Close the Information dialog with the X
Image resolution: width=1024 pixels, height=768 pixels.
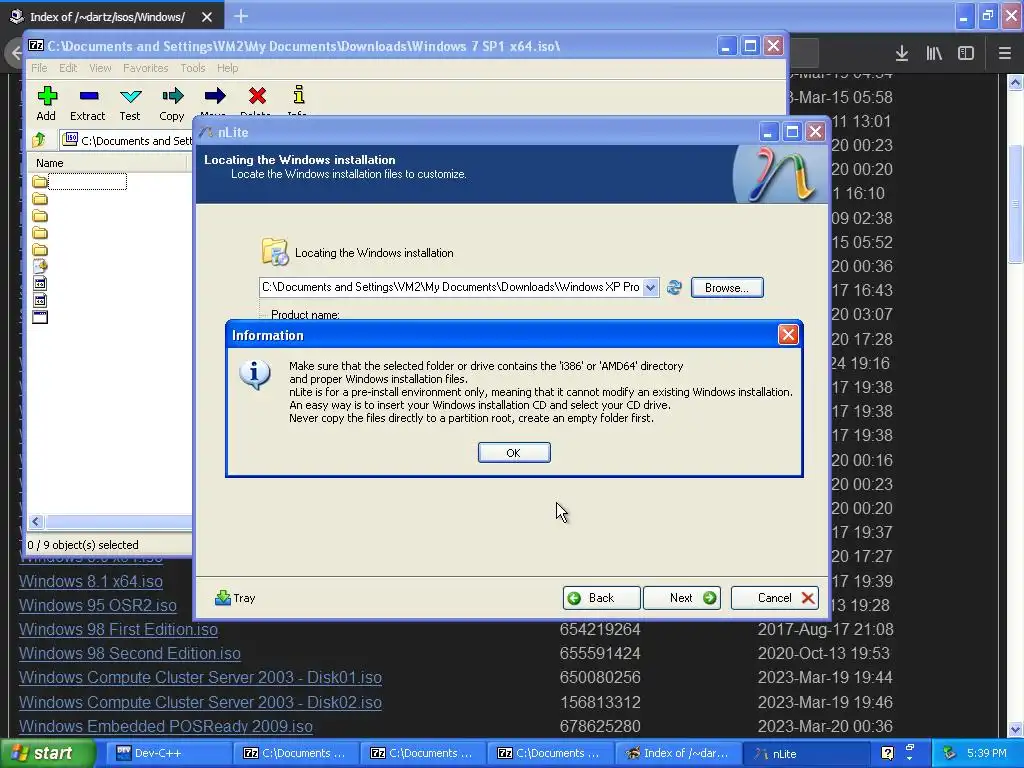click(x=788, y=335)
